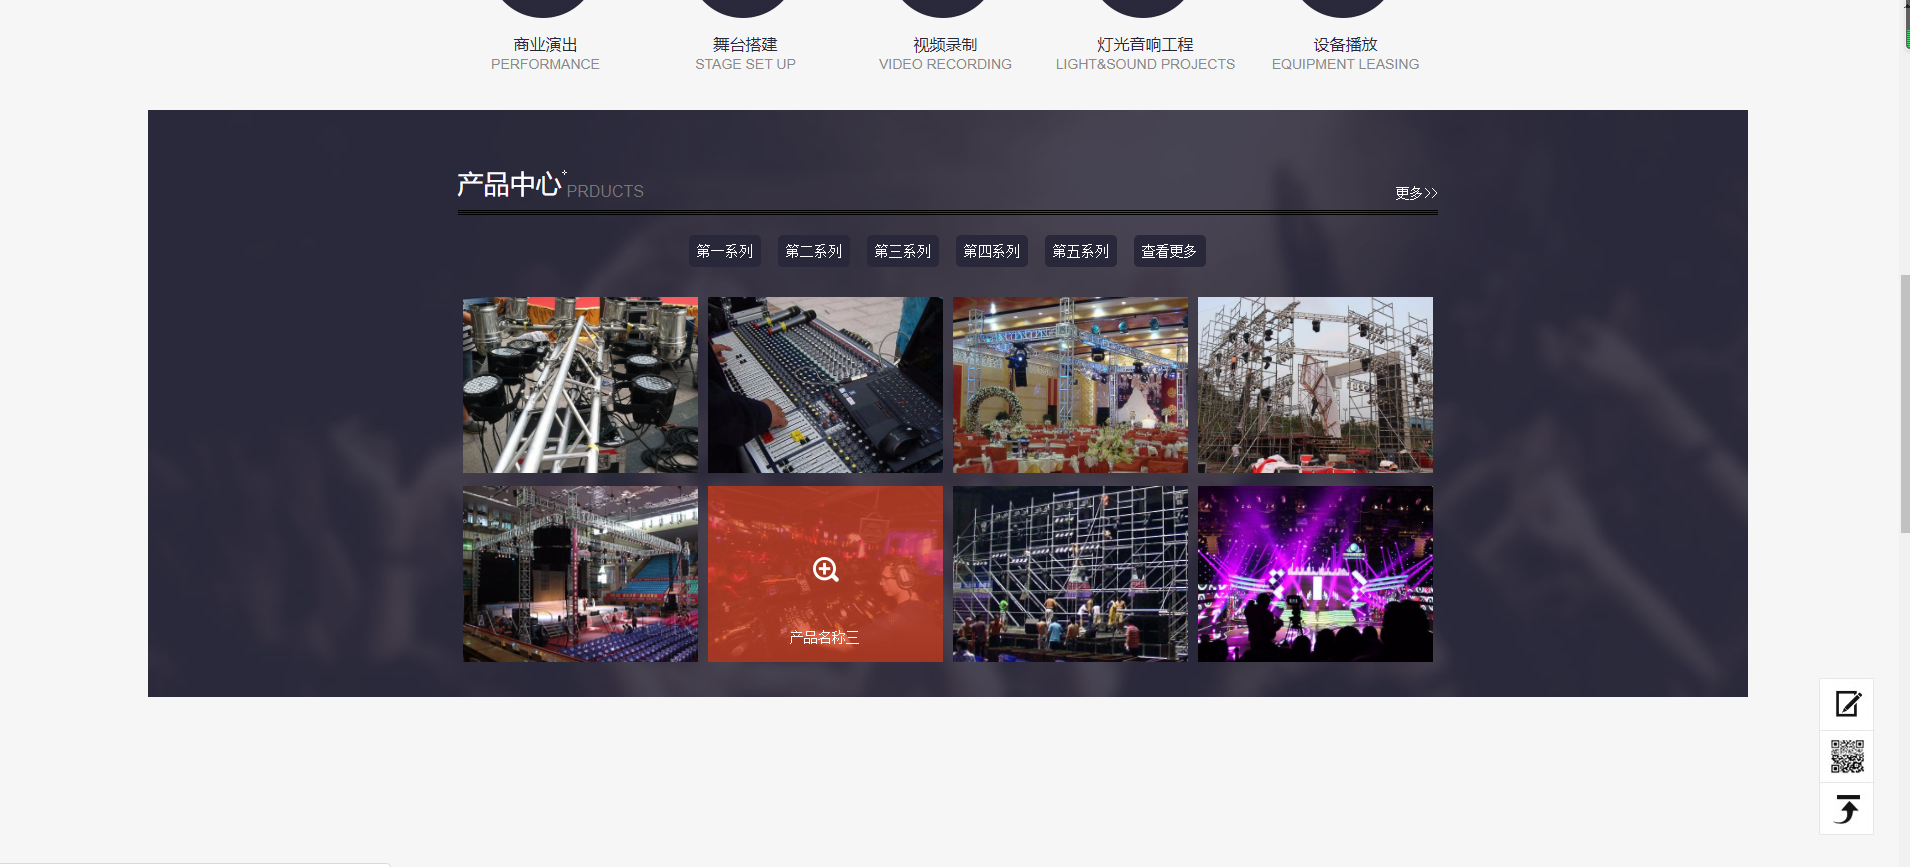The width and height of the screenshot is (1910, 867).
Task: Open the 设备播放 EQUIPMENT LEASING link
Action: (1345, 54)
